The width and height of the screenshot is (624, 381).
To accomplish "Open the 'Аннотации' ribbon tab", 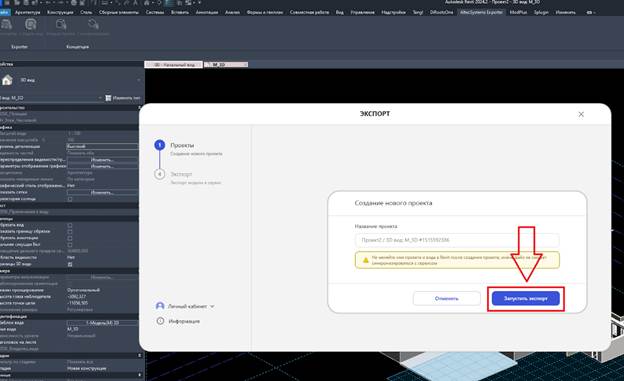I will pyautogui.click(x=207, y=12).
